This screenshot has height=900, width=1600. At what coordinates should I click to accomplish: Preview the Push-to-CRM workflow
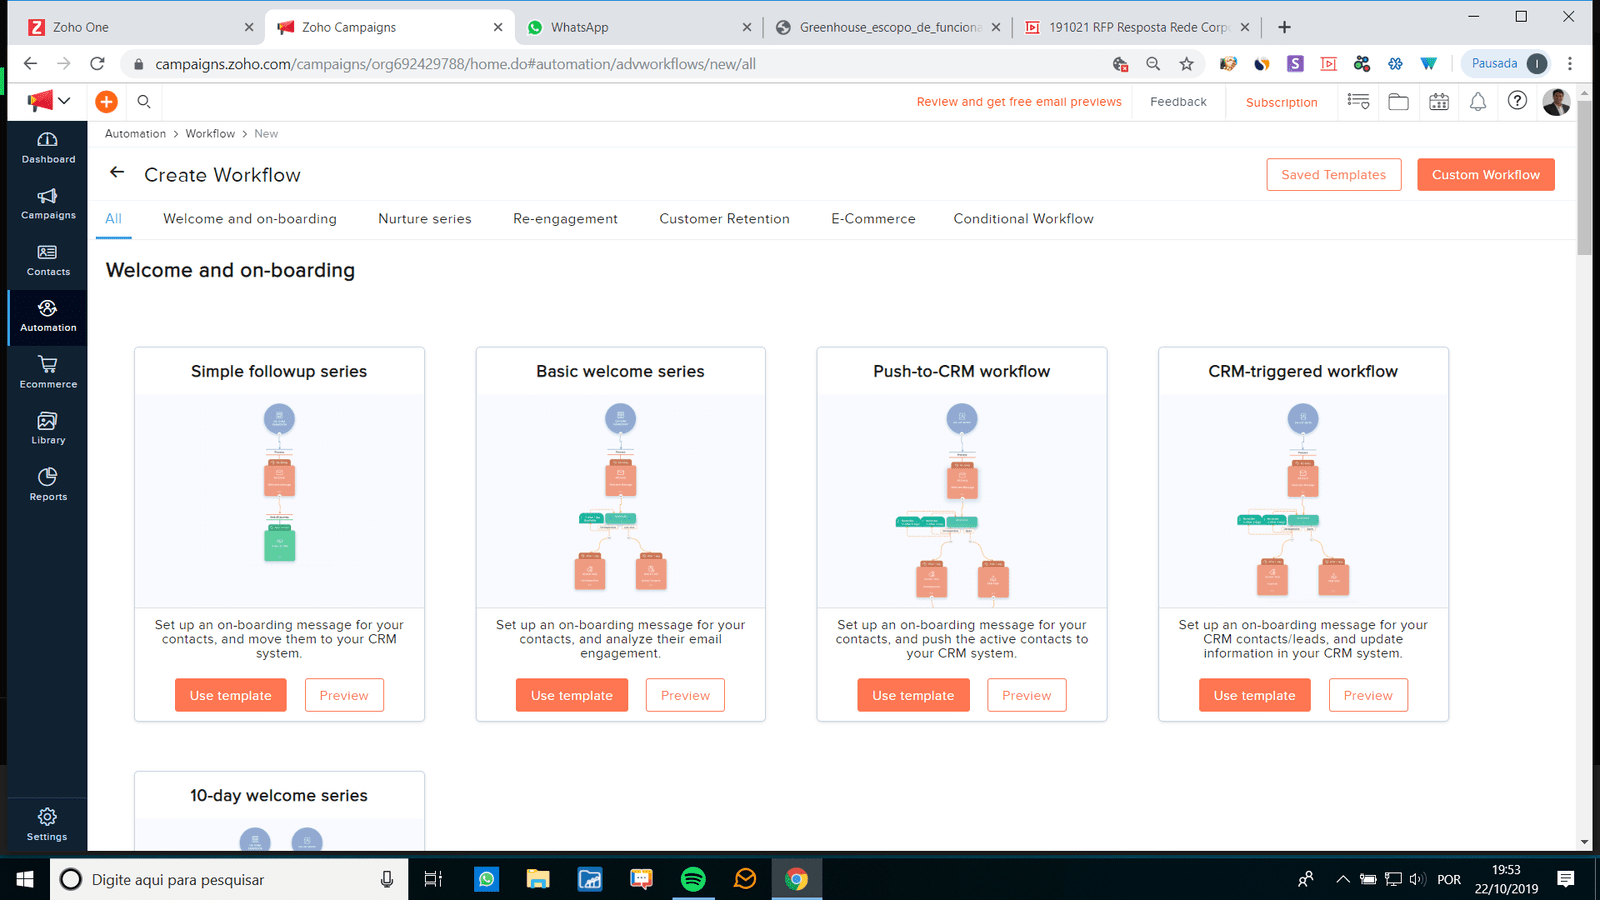(x=1027, y=695)
